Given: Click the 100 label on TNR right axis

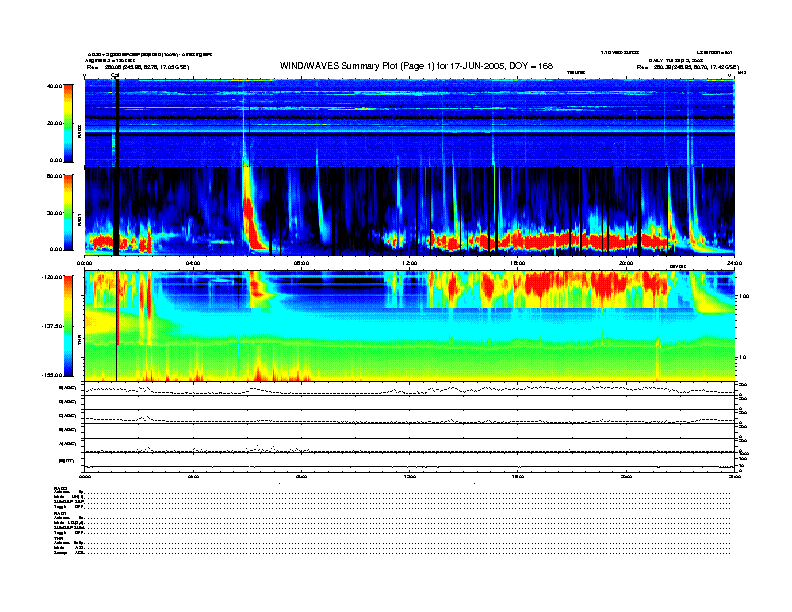Looking at the screenshot, I should (x=744, y=296).
